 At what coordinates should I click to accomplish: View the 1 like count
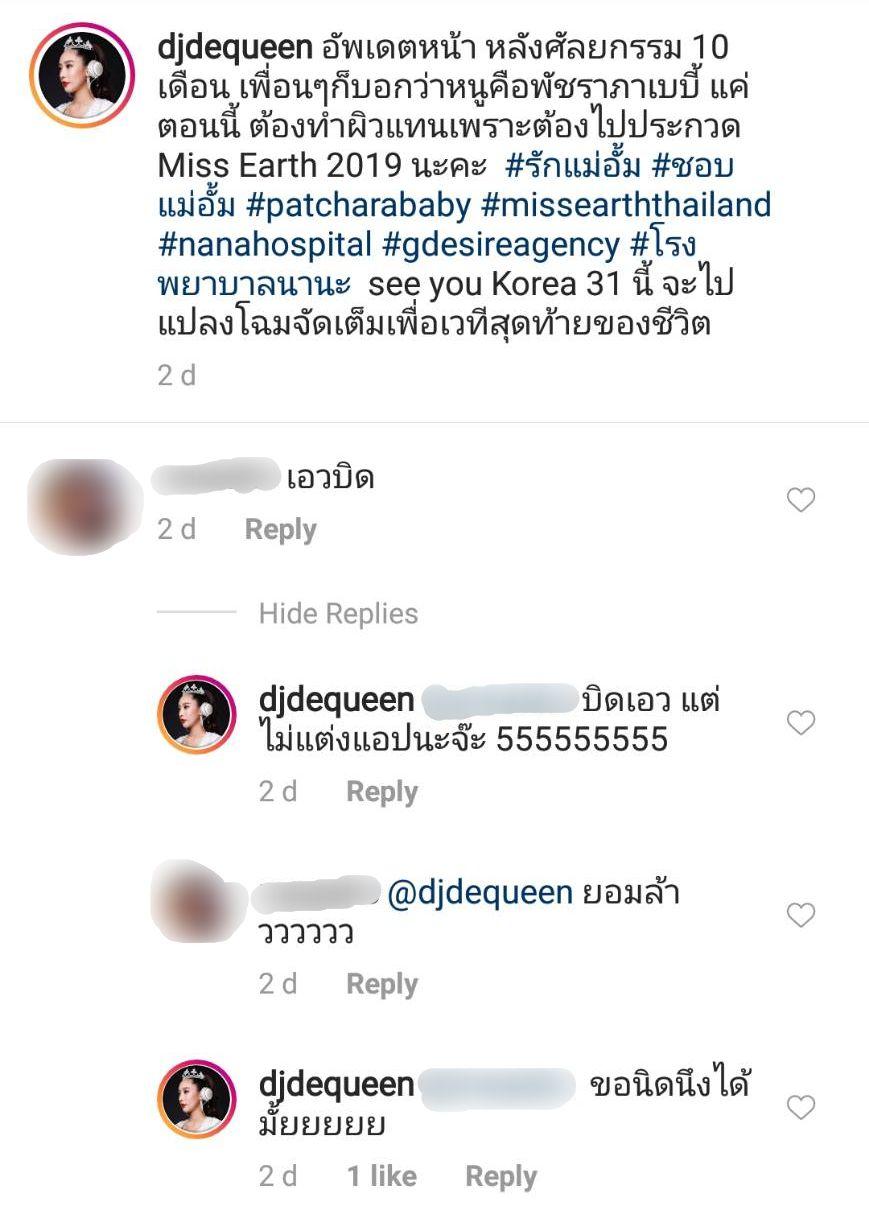coord(382,1176)
